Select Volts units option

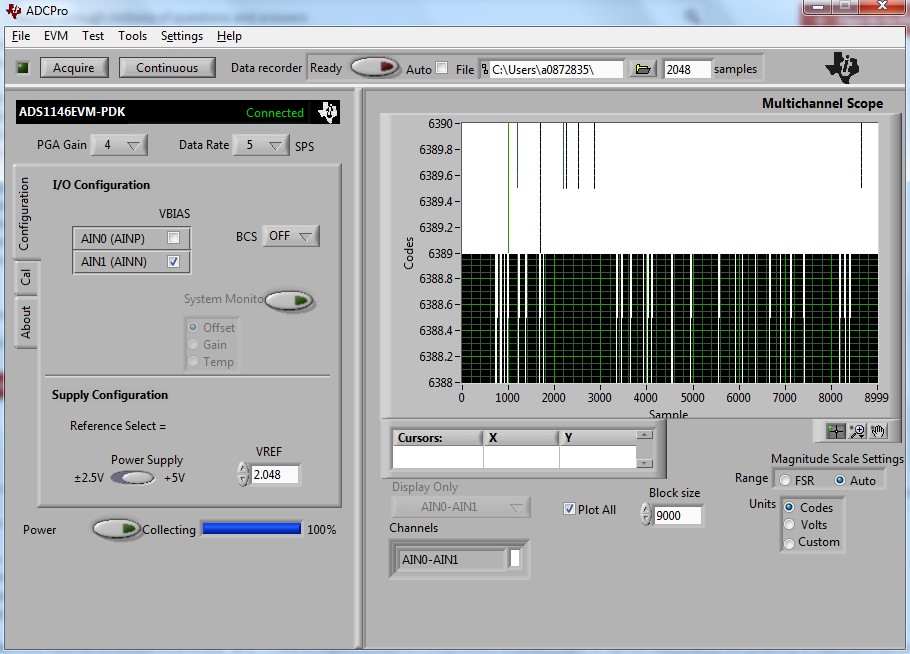click(x=789, y=525)
